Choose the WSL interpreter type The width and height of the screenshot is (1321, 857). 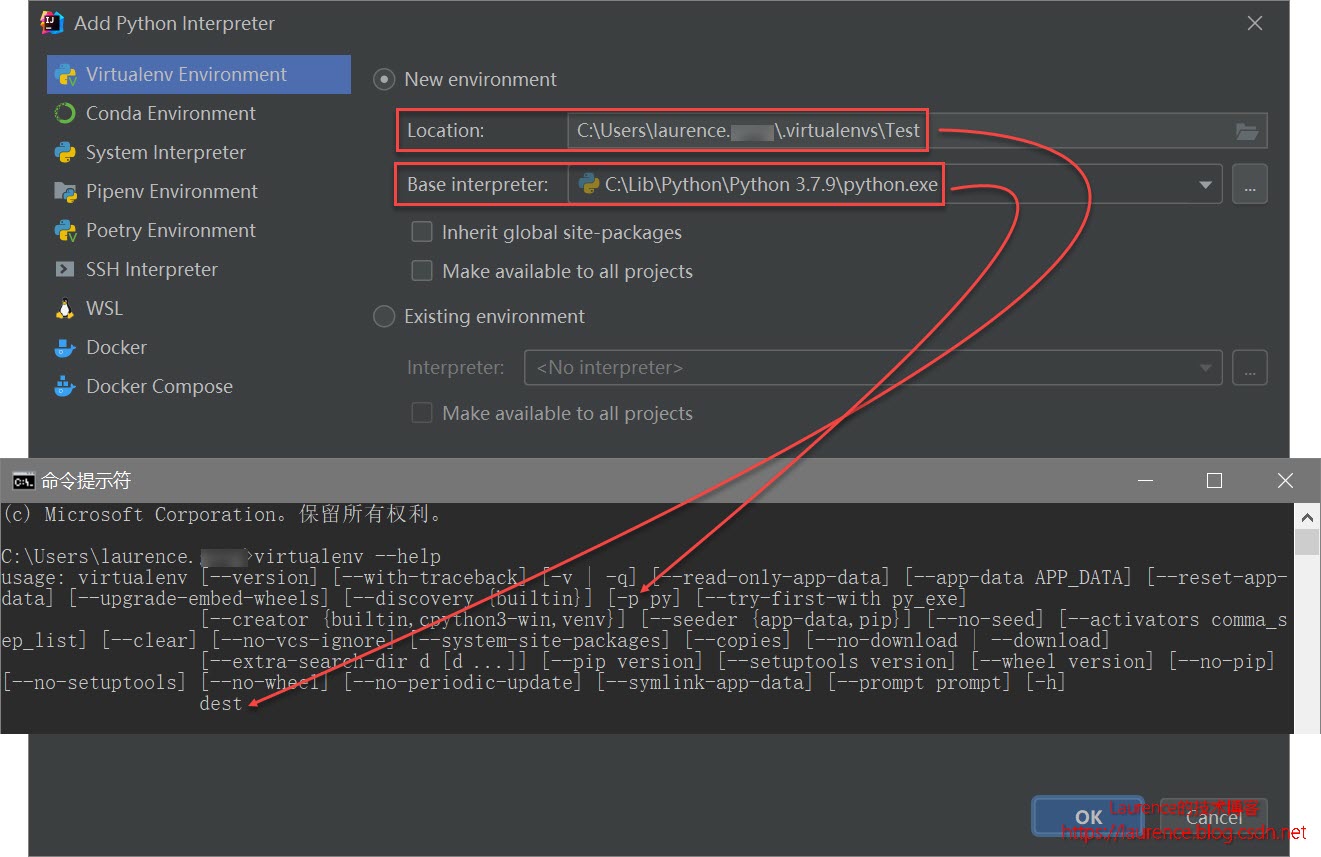199,309
